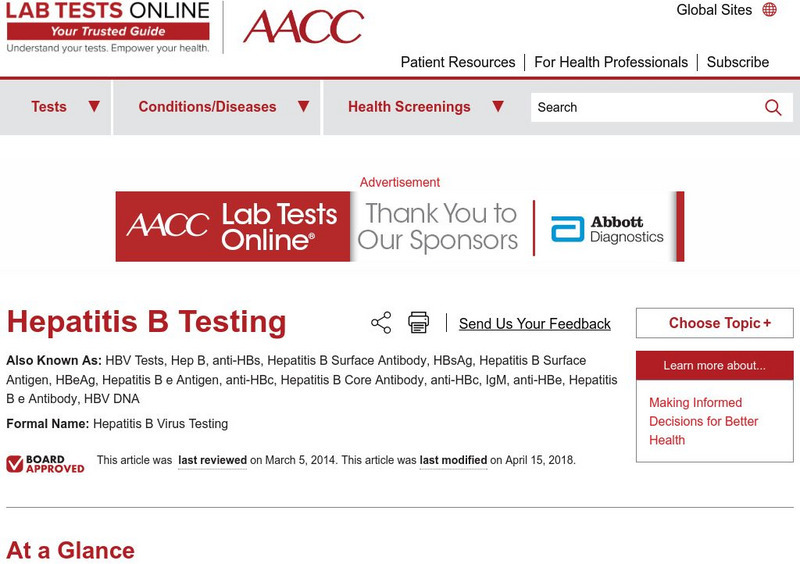Open the Lab Tests Online logo

coord(108,27)
